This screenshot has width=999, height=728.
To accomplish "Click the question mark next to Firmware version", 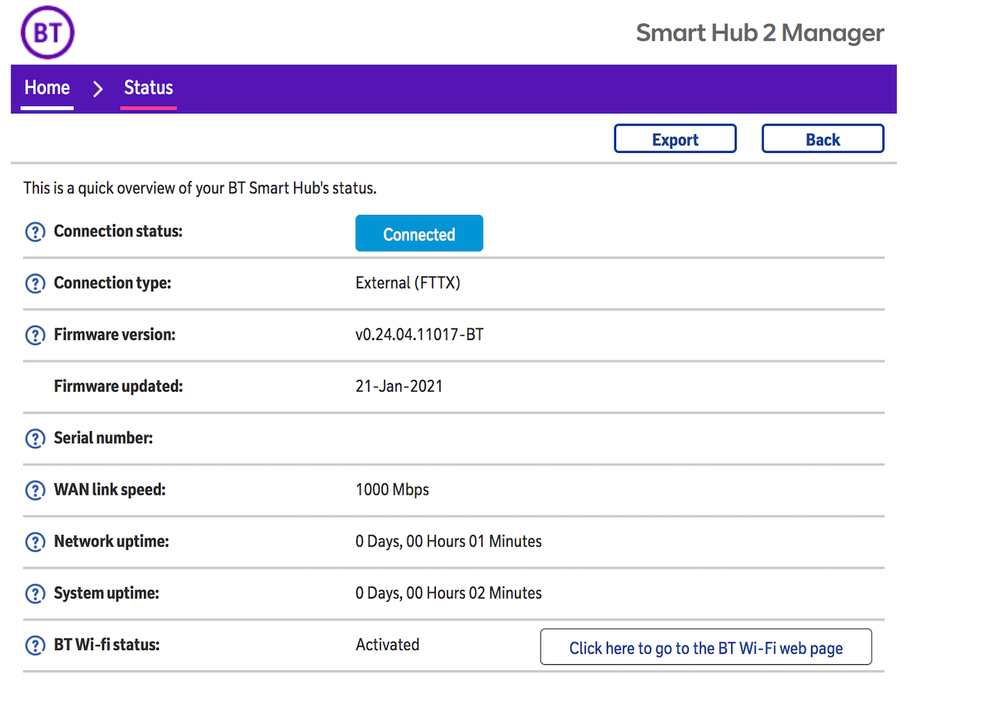I will [35, 336].
